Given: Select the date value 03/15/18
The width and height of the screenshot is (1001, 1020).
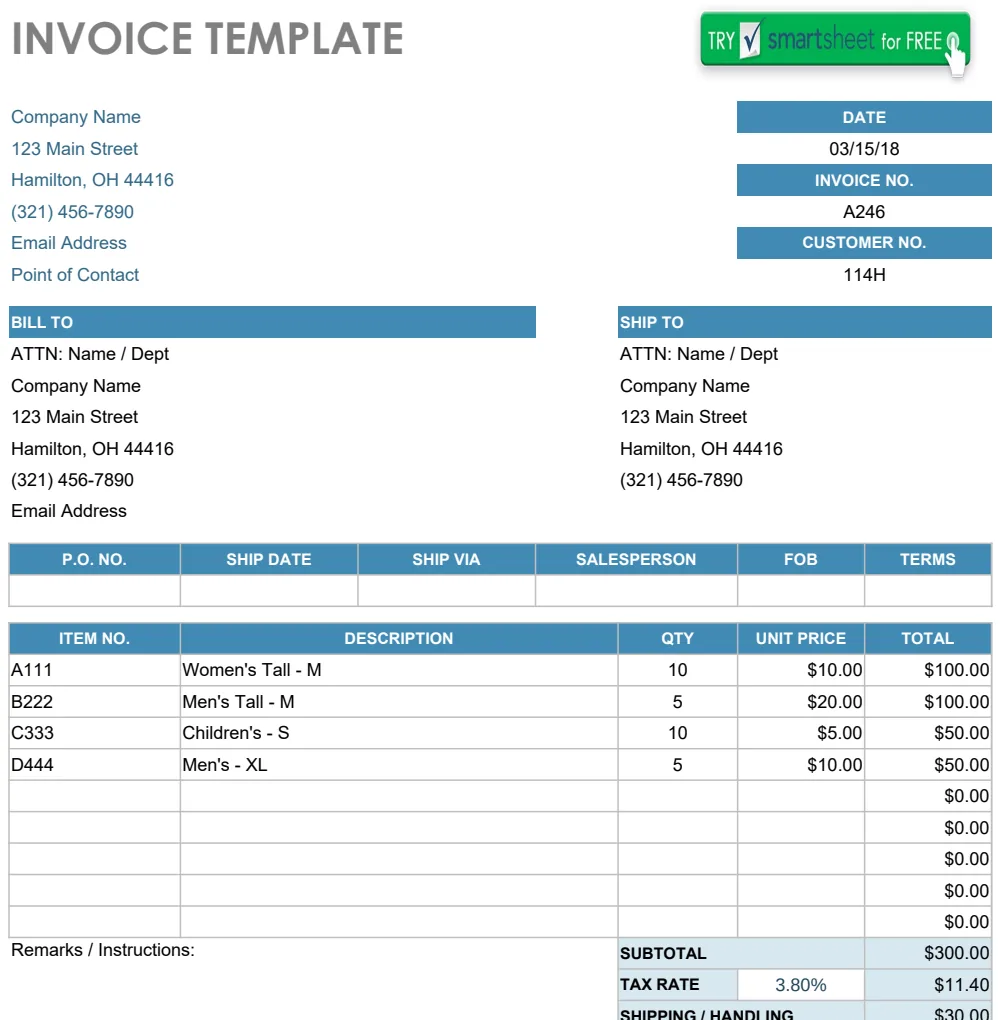Looking at the screenshot, I should coord(864,148).
